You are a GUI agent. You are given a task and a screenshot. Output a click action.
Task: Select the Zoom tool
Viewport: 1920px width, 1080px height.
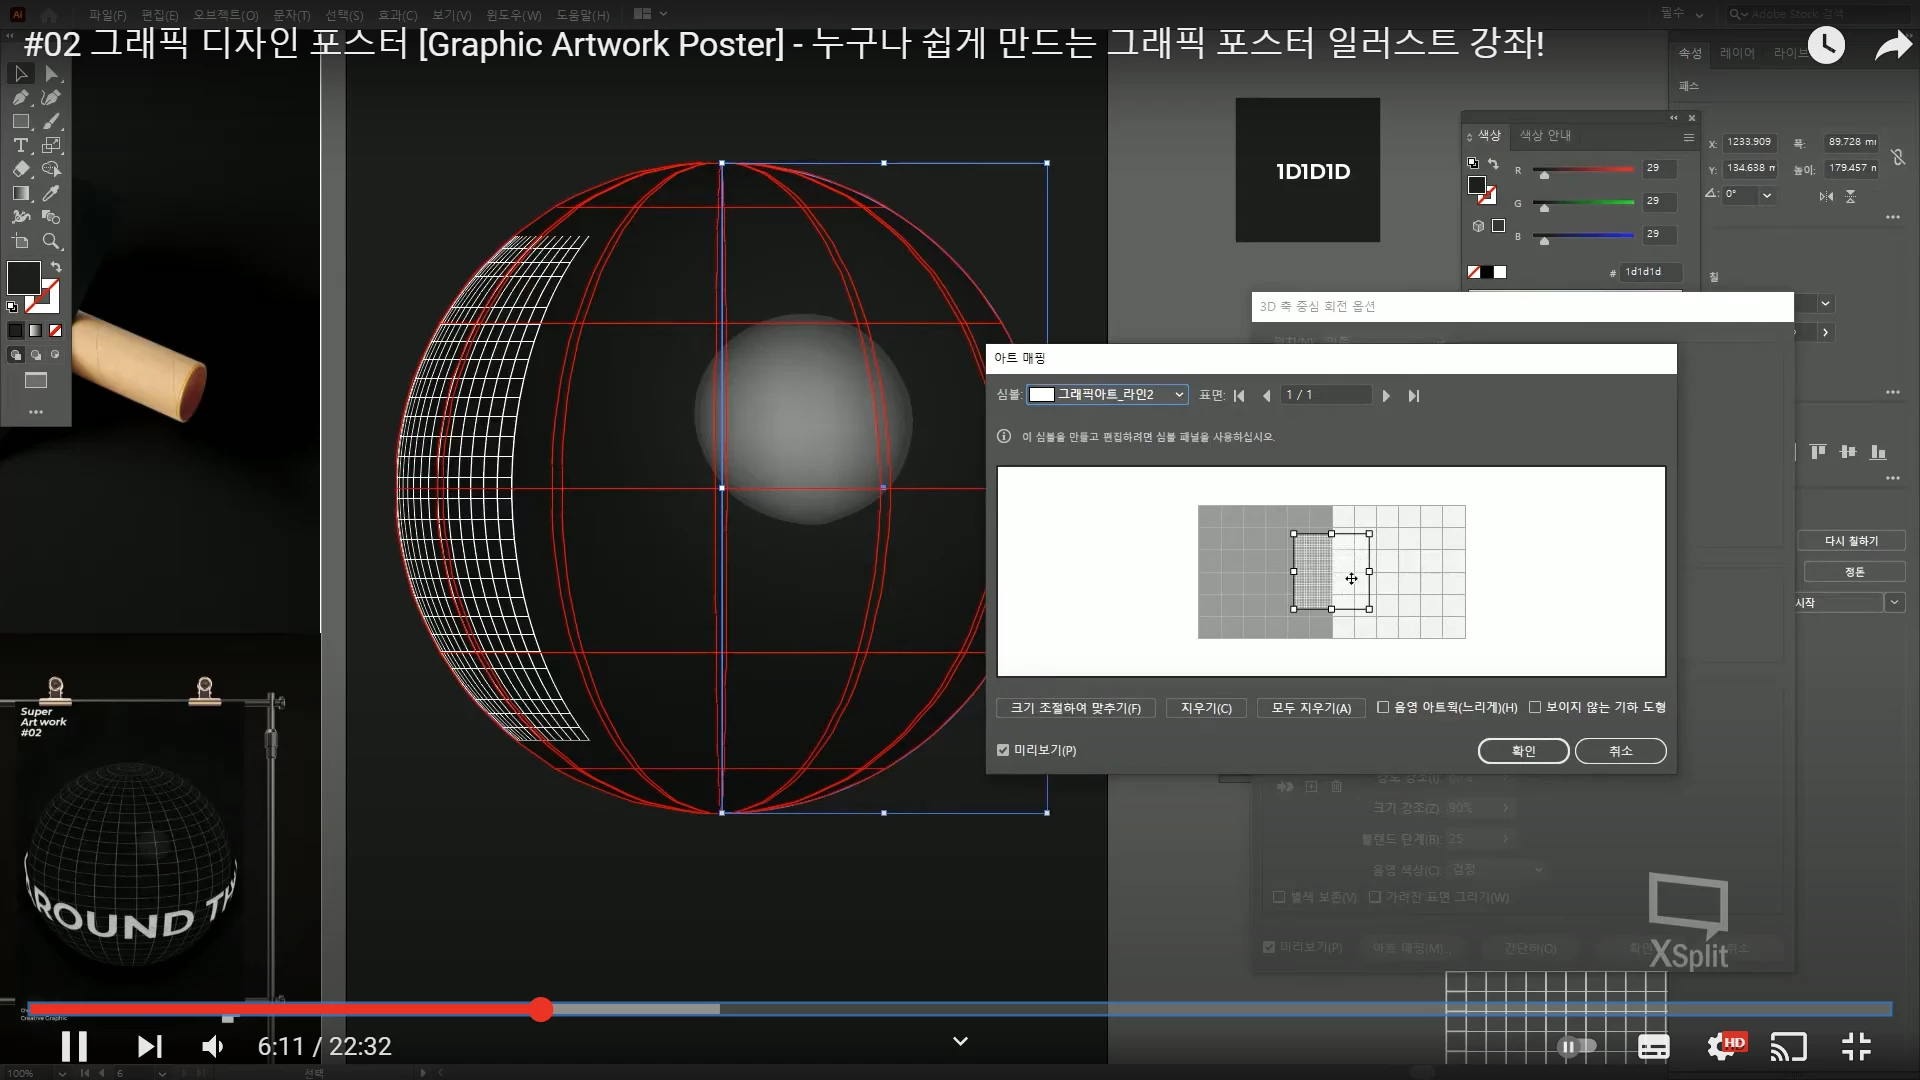(52, 241)
